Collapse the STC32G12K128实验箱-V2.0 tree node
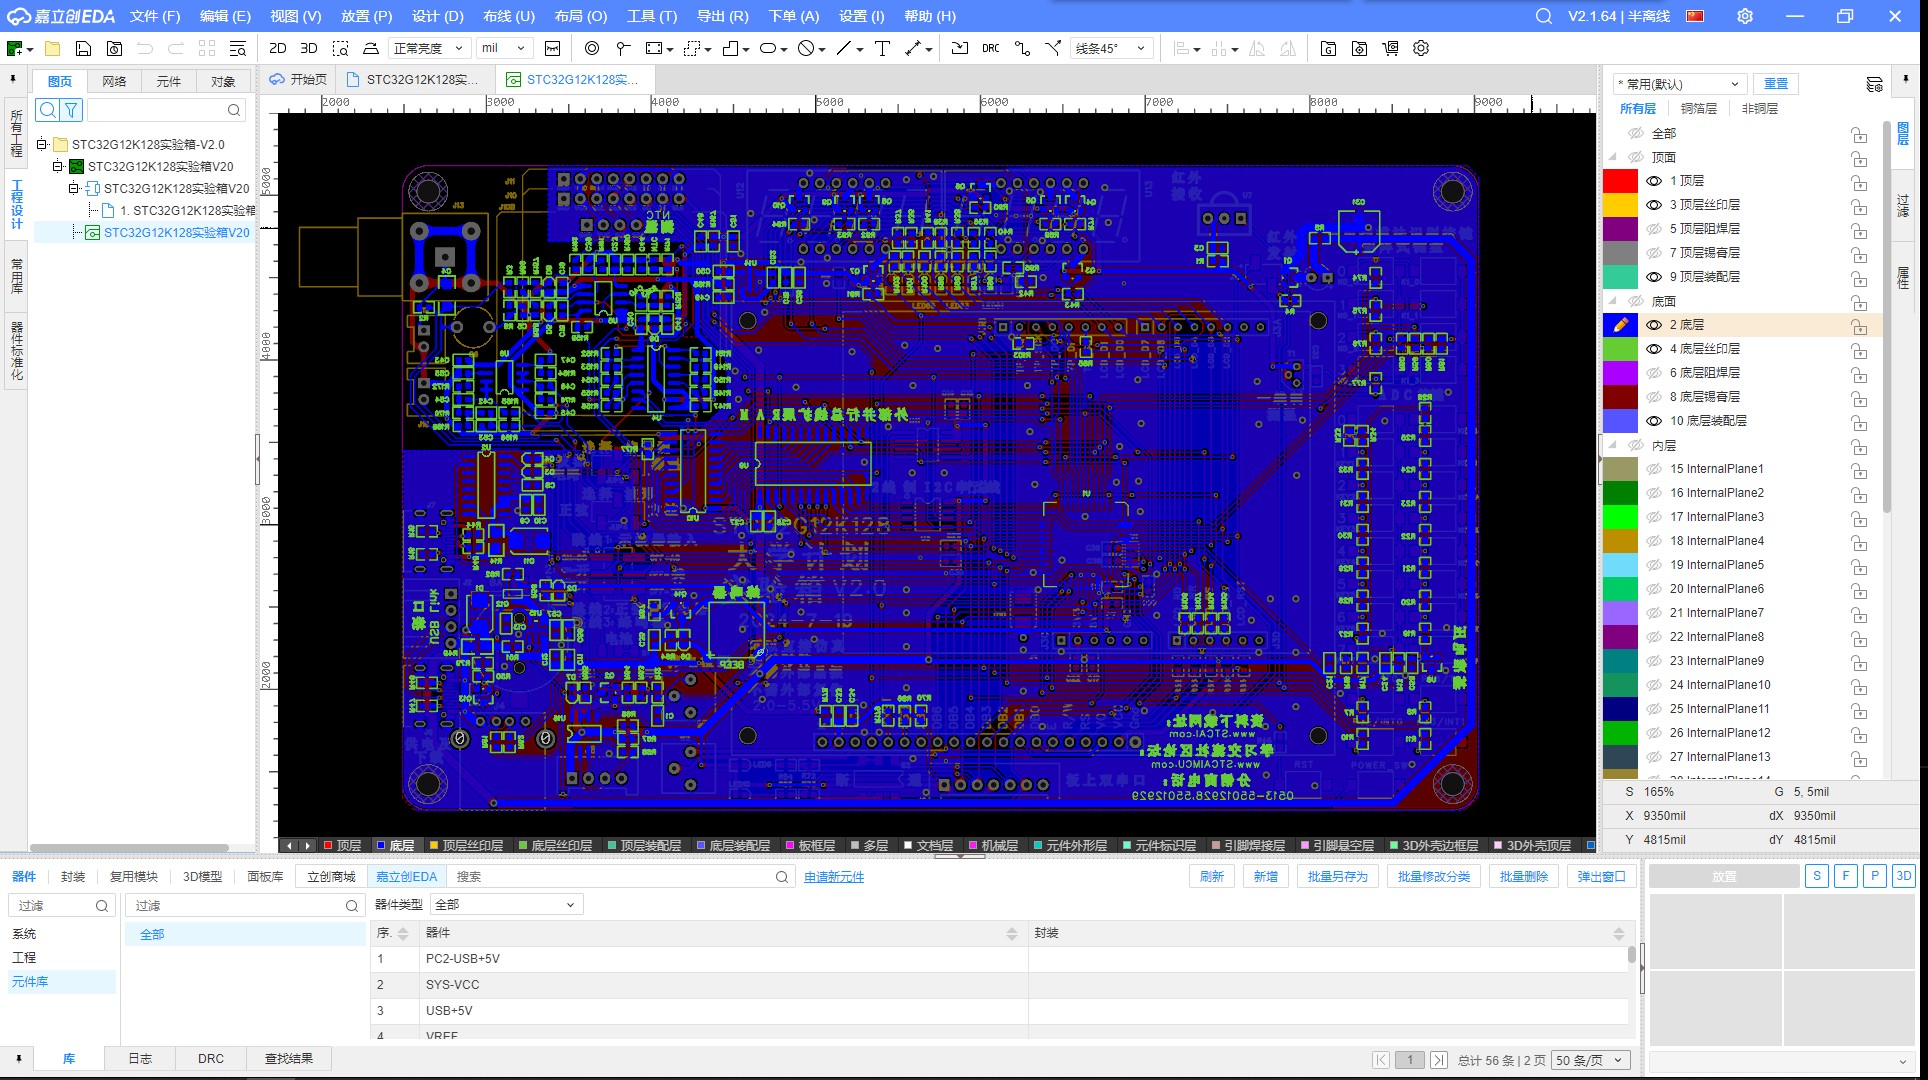 pyautogui.click(x=42, y=144)
